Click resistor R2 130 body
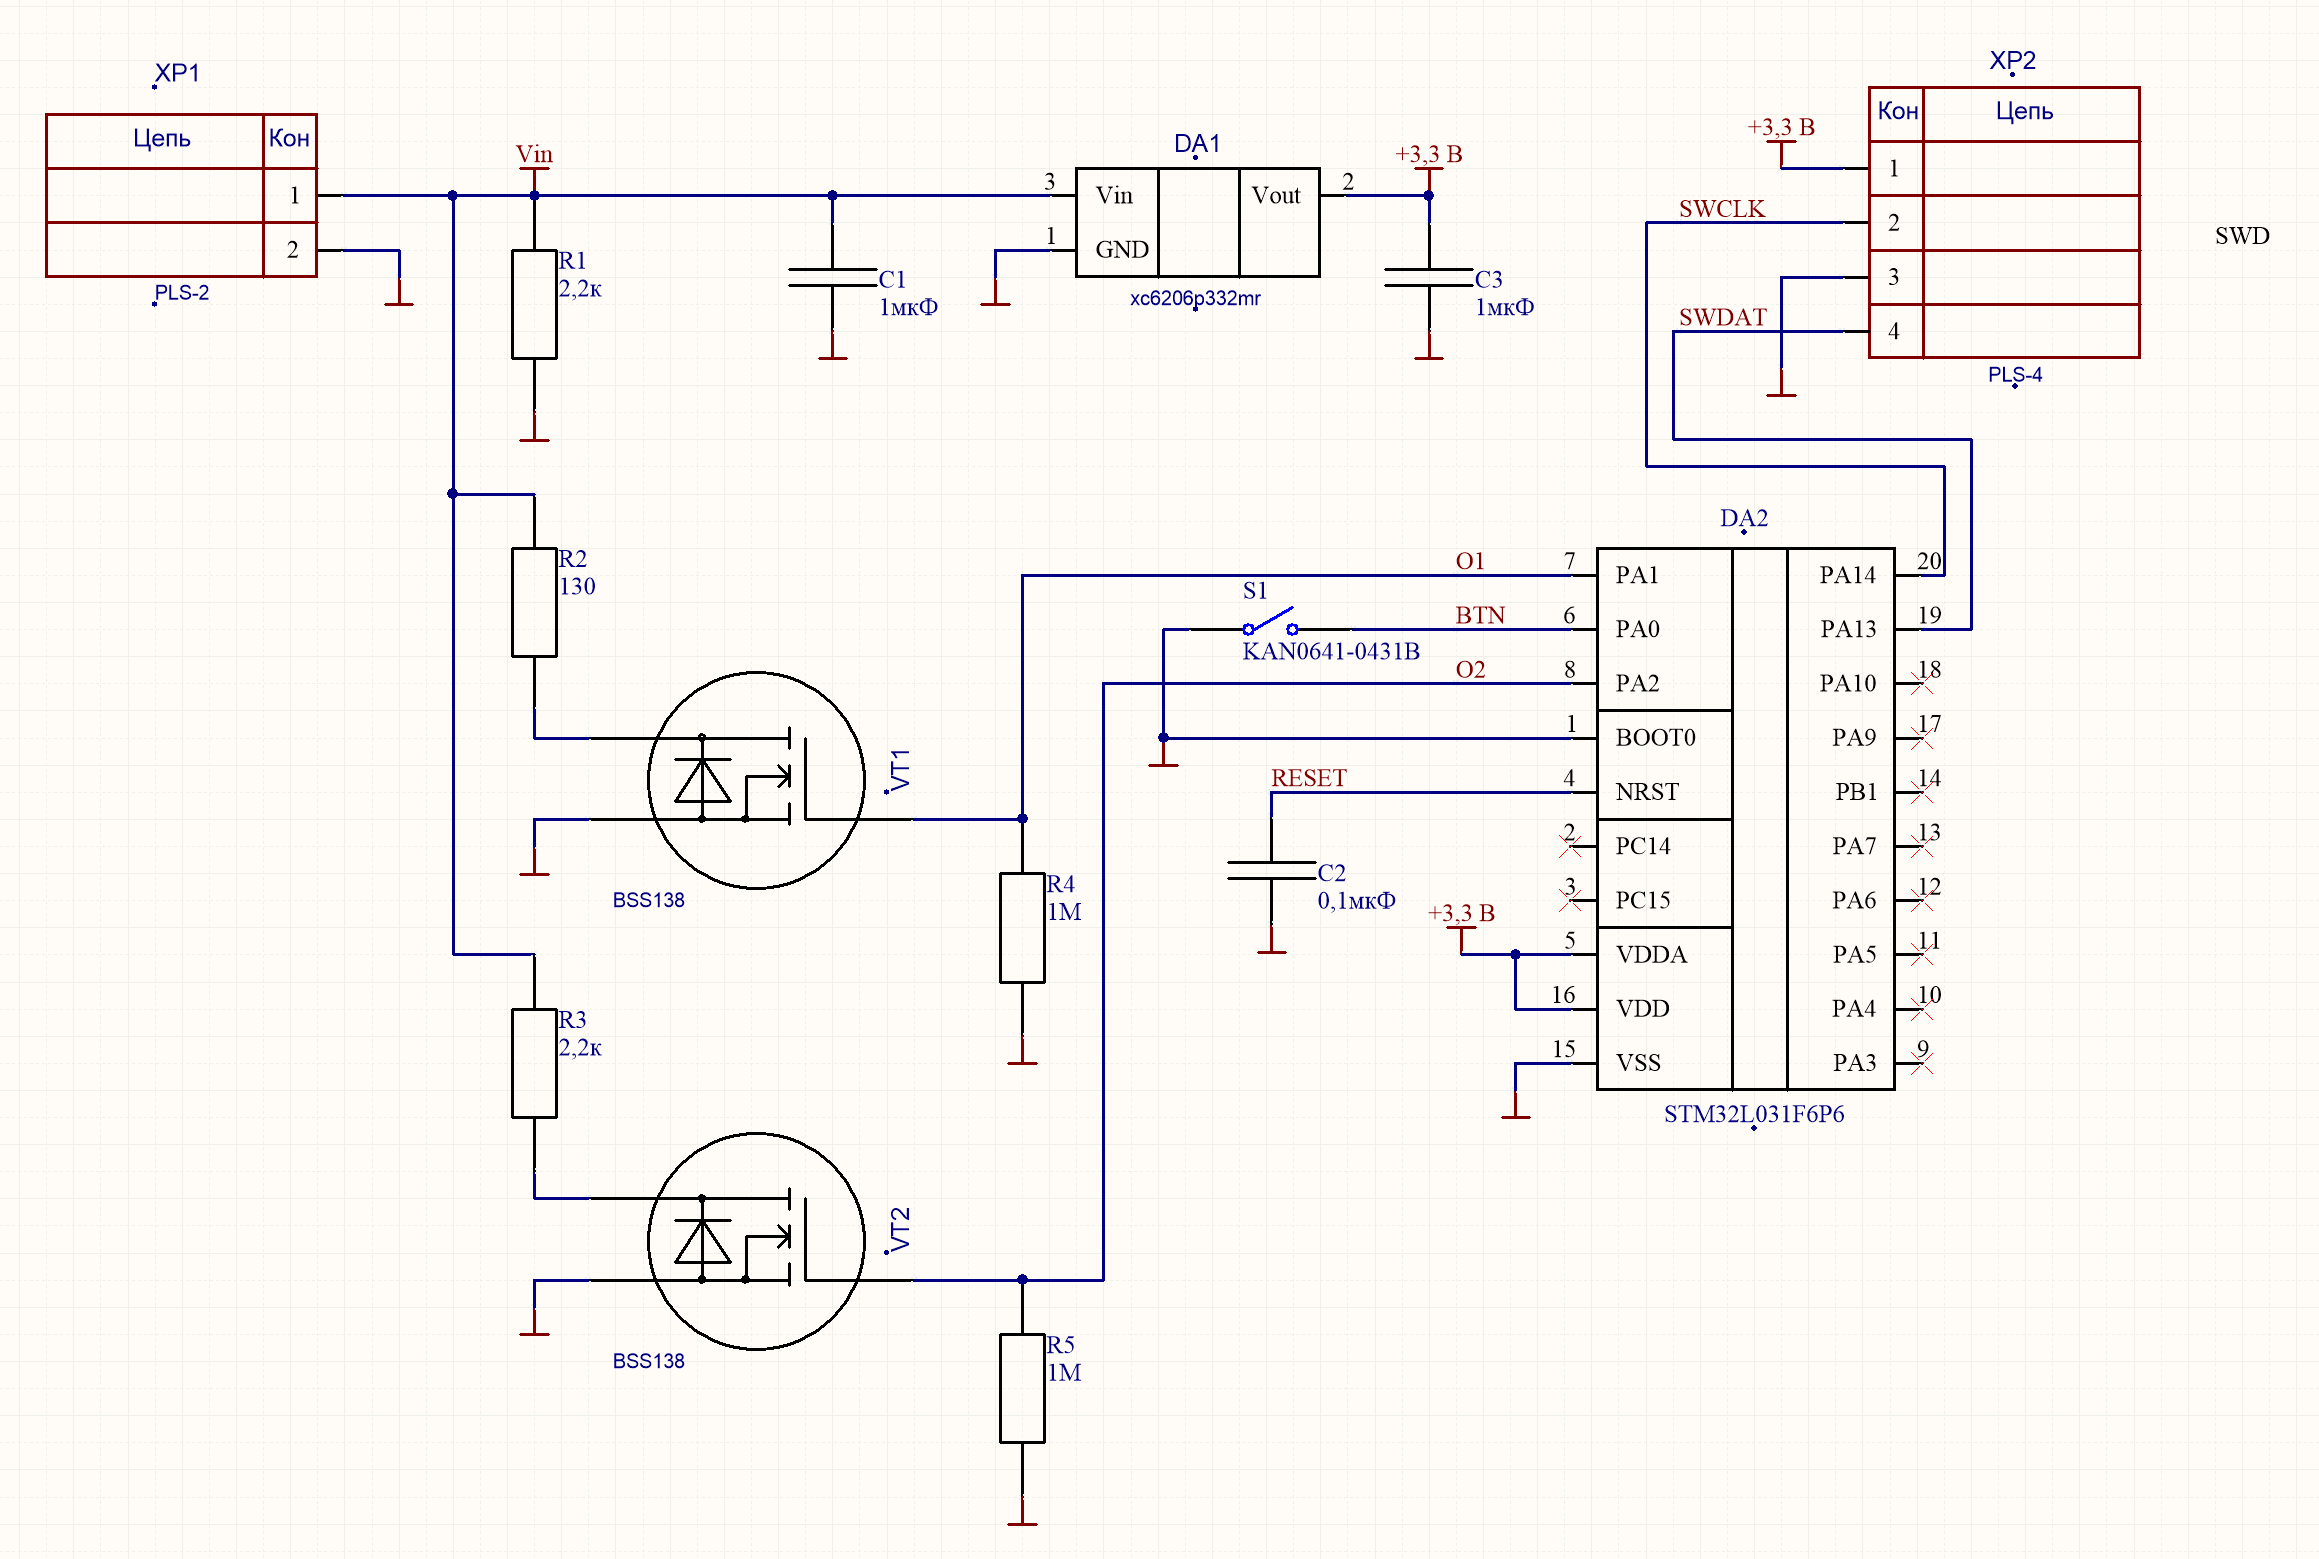 point(534,602)
